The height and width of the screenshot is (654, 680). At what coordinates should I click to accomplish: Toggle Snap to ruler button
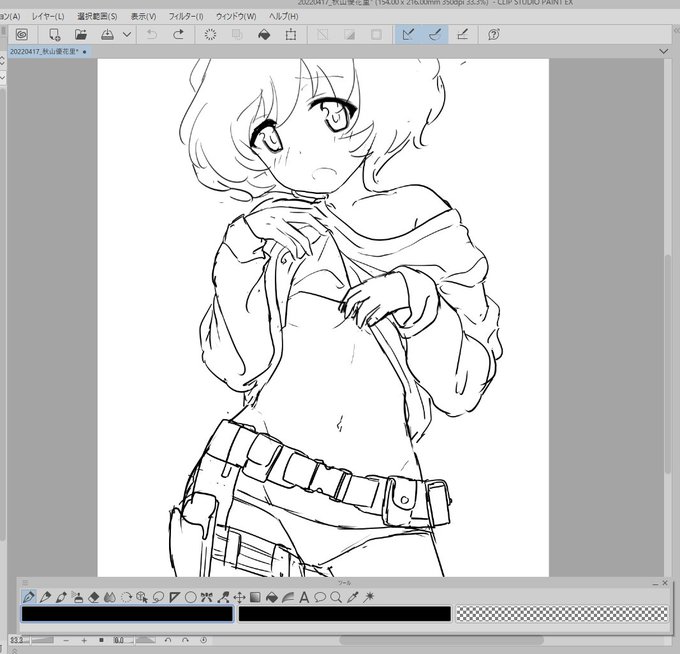(409, 34)
